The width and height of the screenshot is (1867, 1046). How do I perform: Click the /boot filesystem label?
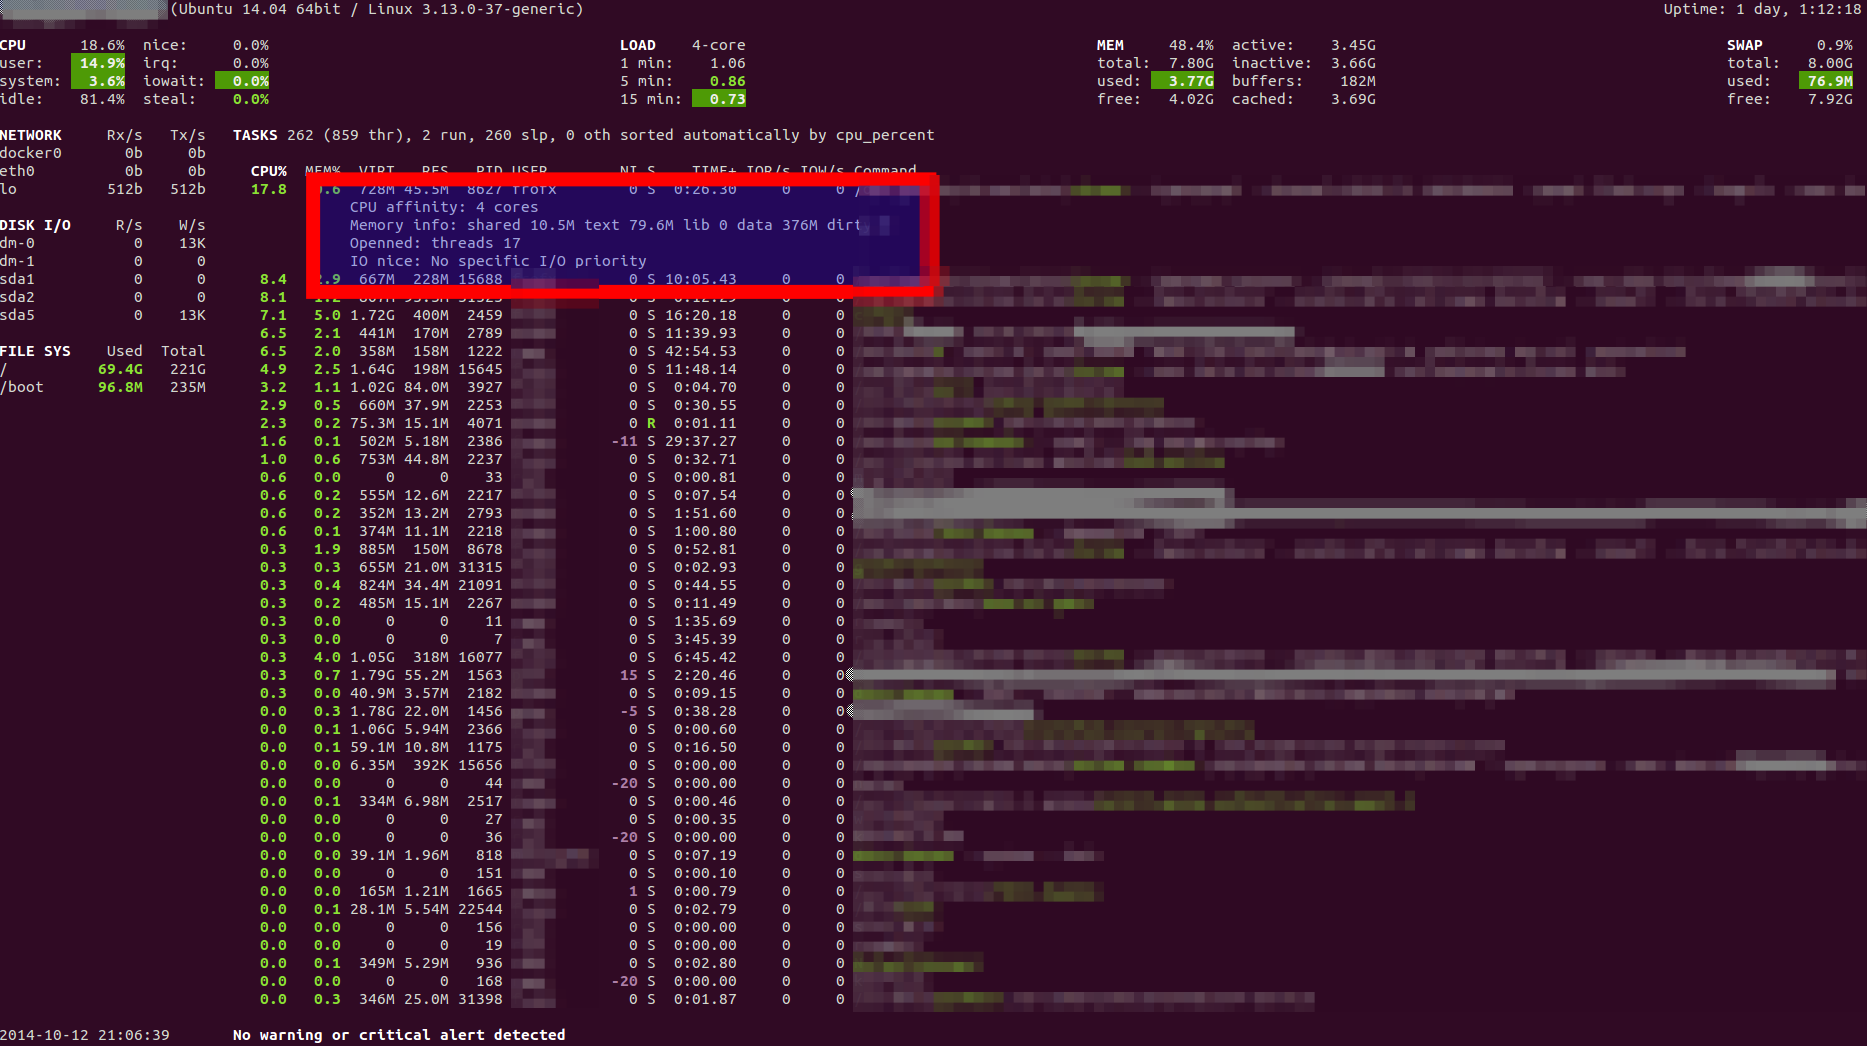click(x=22, y=387)
